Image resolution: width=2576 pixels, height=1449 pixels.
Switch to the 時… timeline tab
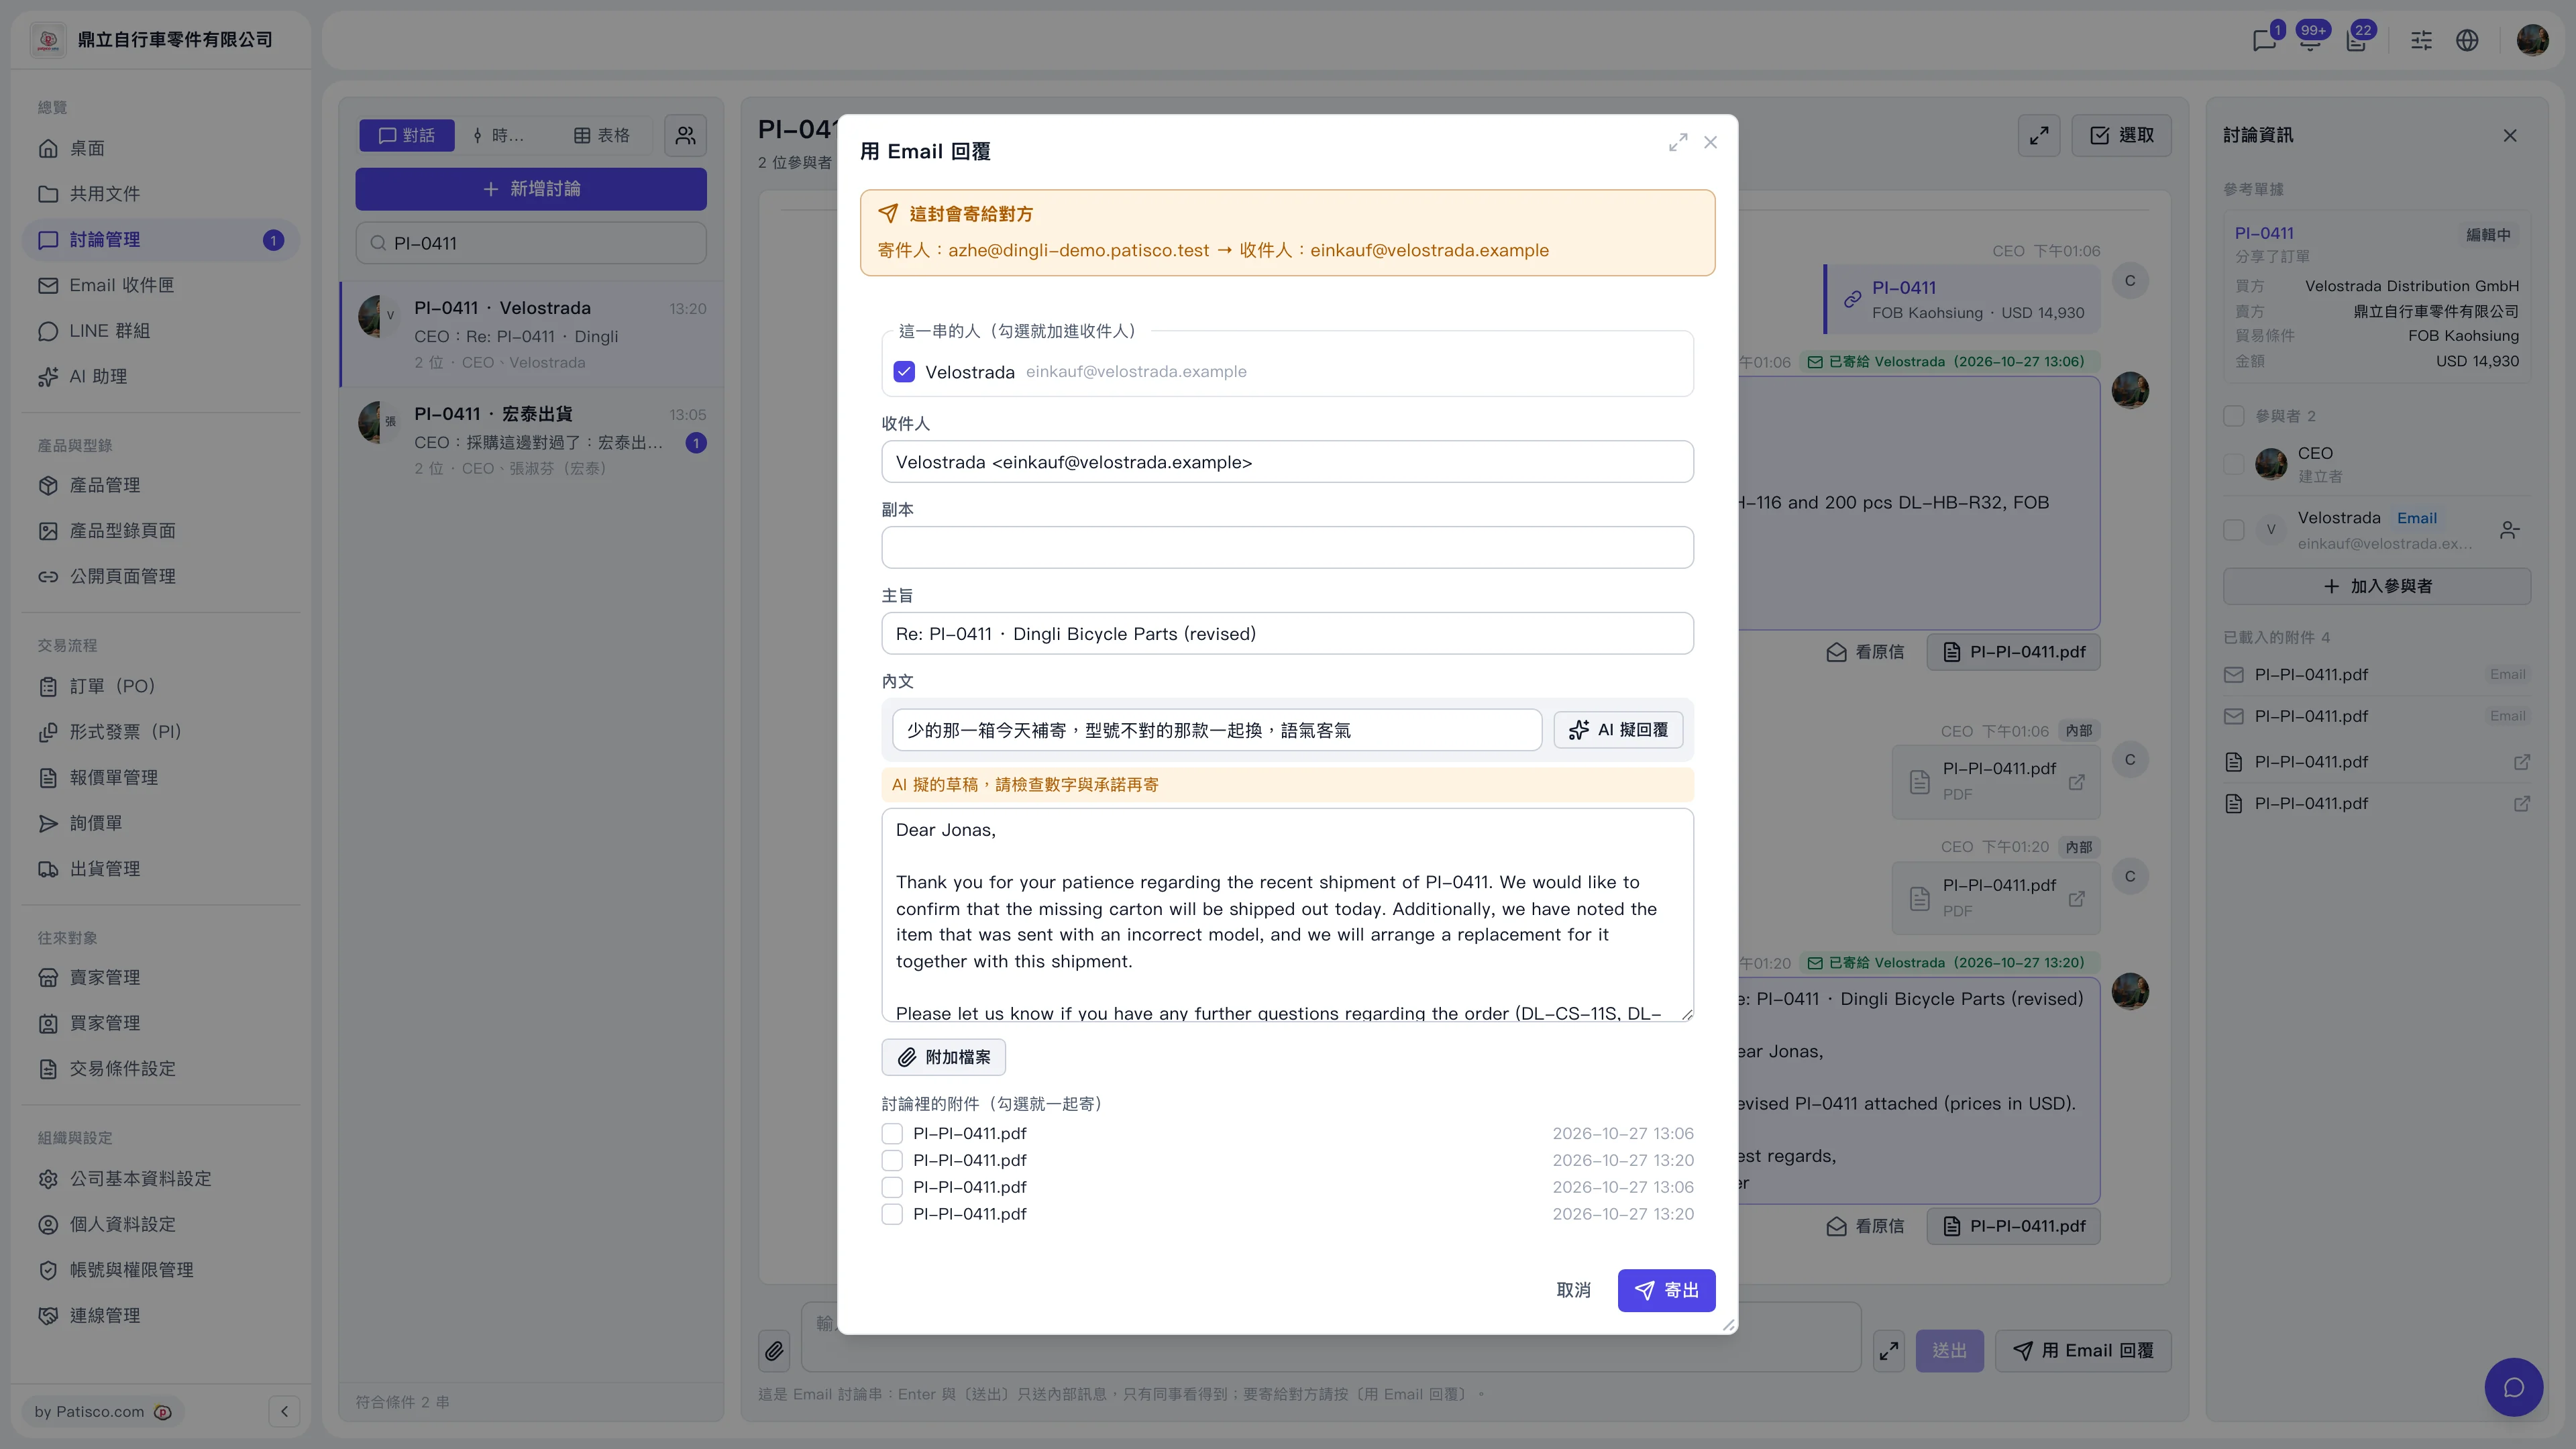498,135
